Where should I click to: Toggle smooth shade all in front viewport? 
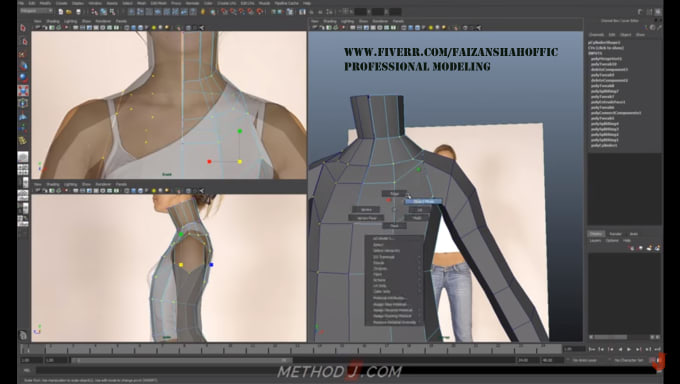click(x=134, y=27)
